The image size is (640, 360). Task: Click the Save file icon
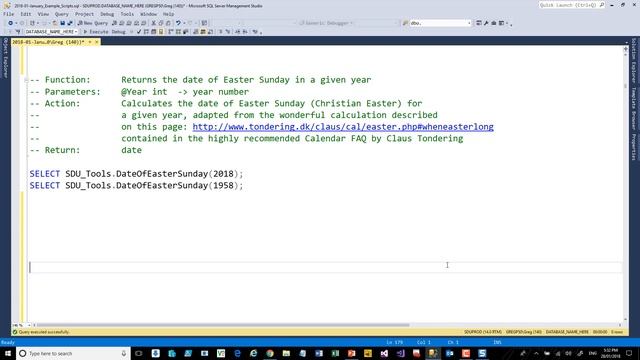click(62, 23)
